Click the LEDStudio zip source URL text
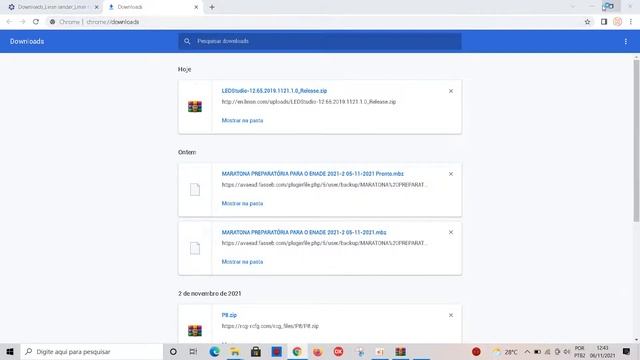Screen dimensions: 640x360 coord(309,102)
